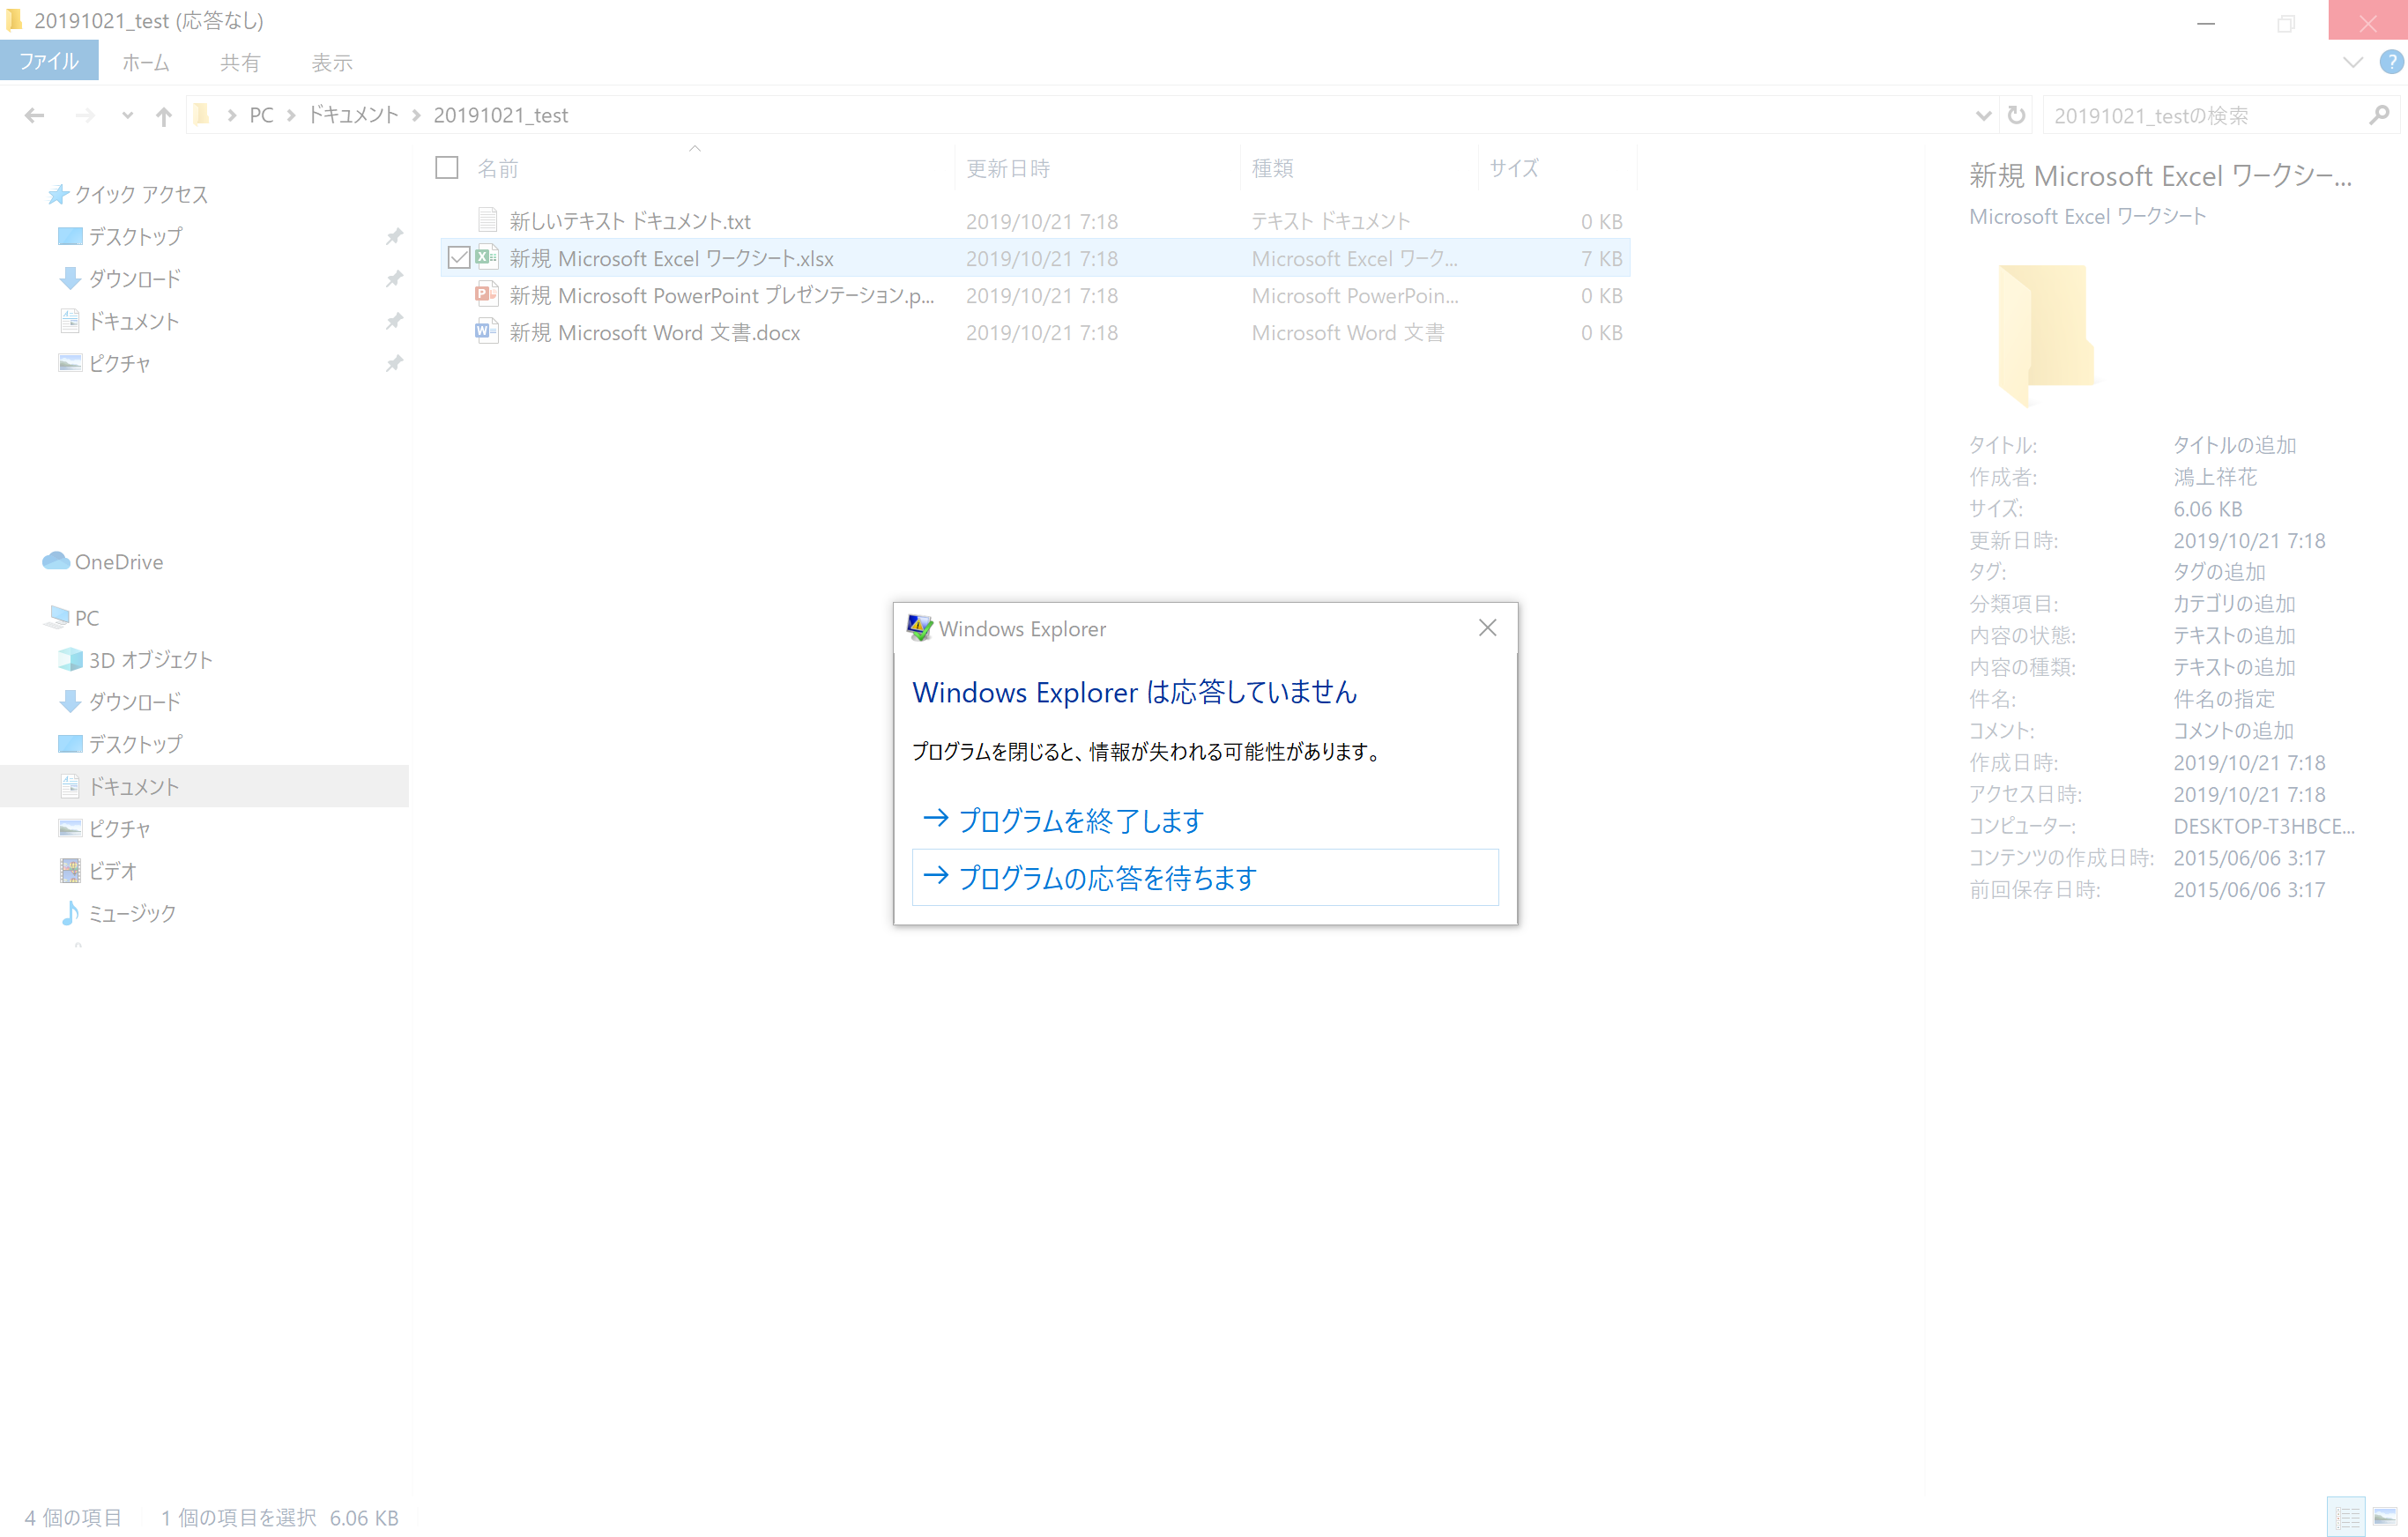Open the recent locations dropdown arrow
The height and width of the screenshot is (1537, 2408).
pyautogui.click(x=127, y=116)
